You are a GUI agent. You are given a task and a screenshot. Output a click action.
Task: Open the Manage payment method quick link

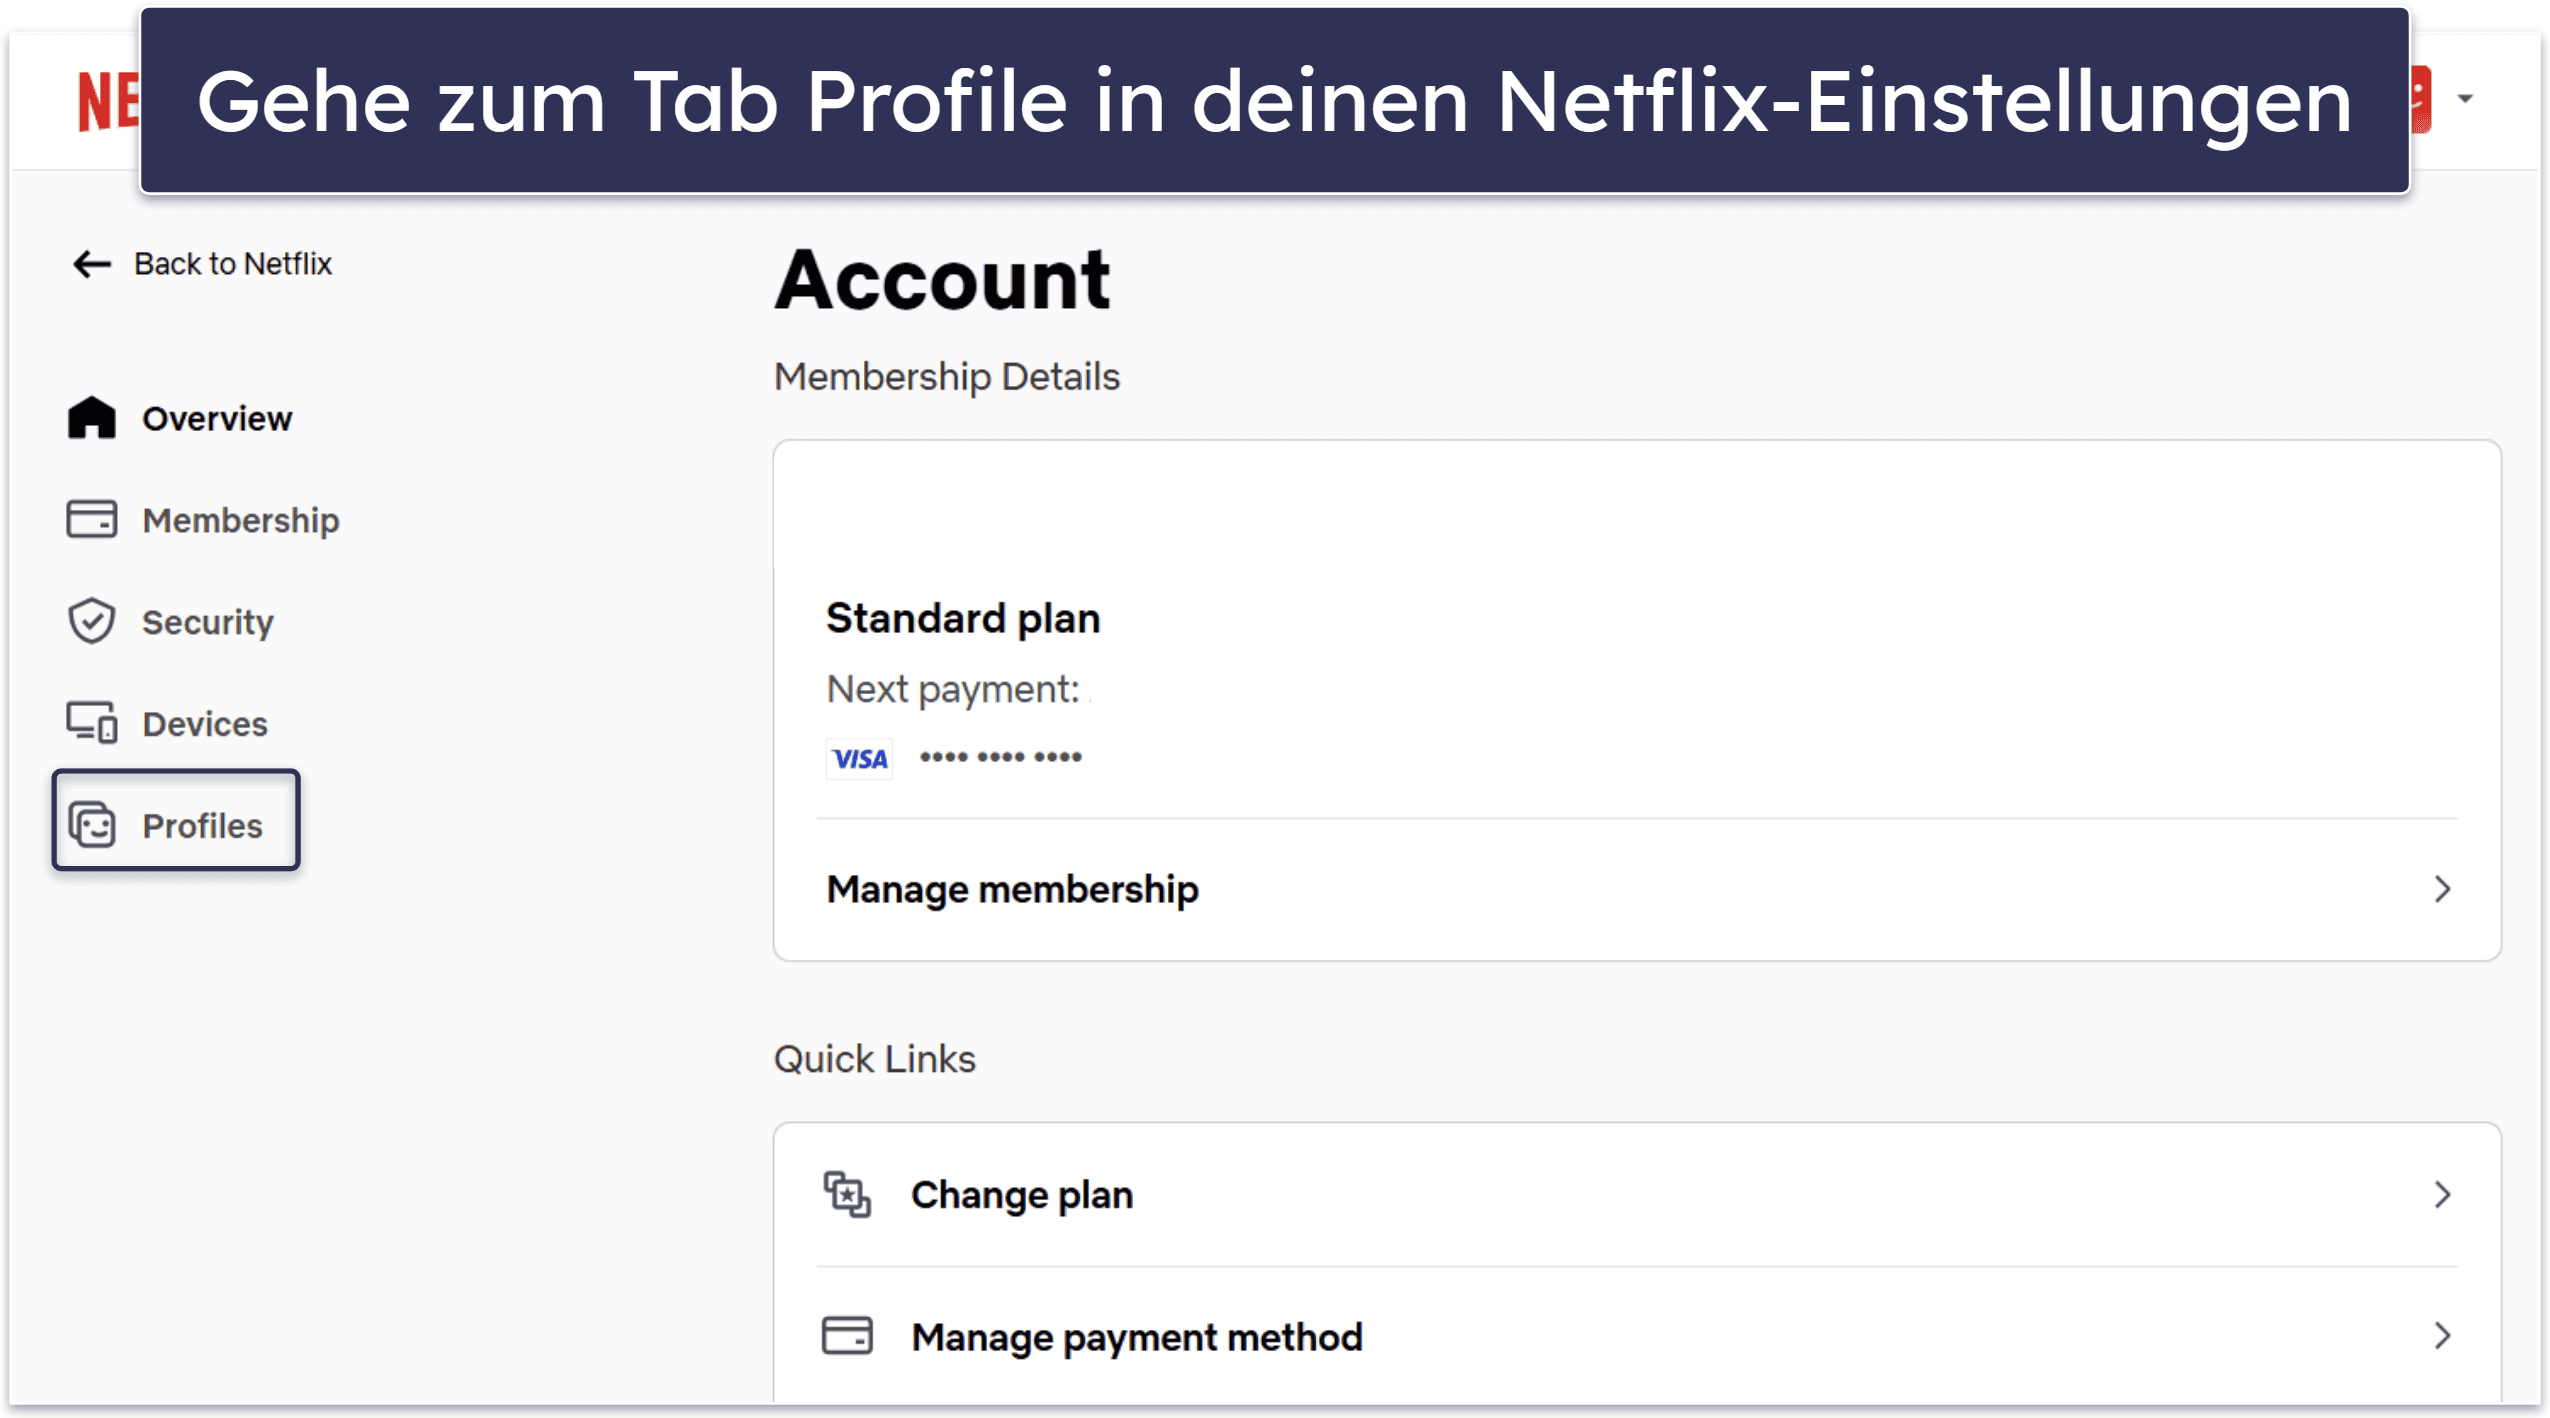tap(1637, 1336)
